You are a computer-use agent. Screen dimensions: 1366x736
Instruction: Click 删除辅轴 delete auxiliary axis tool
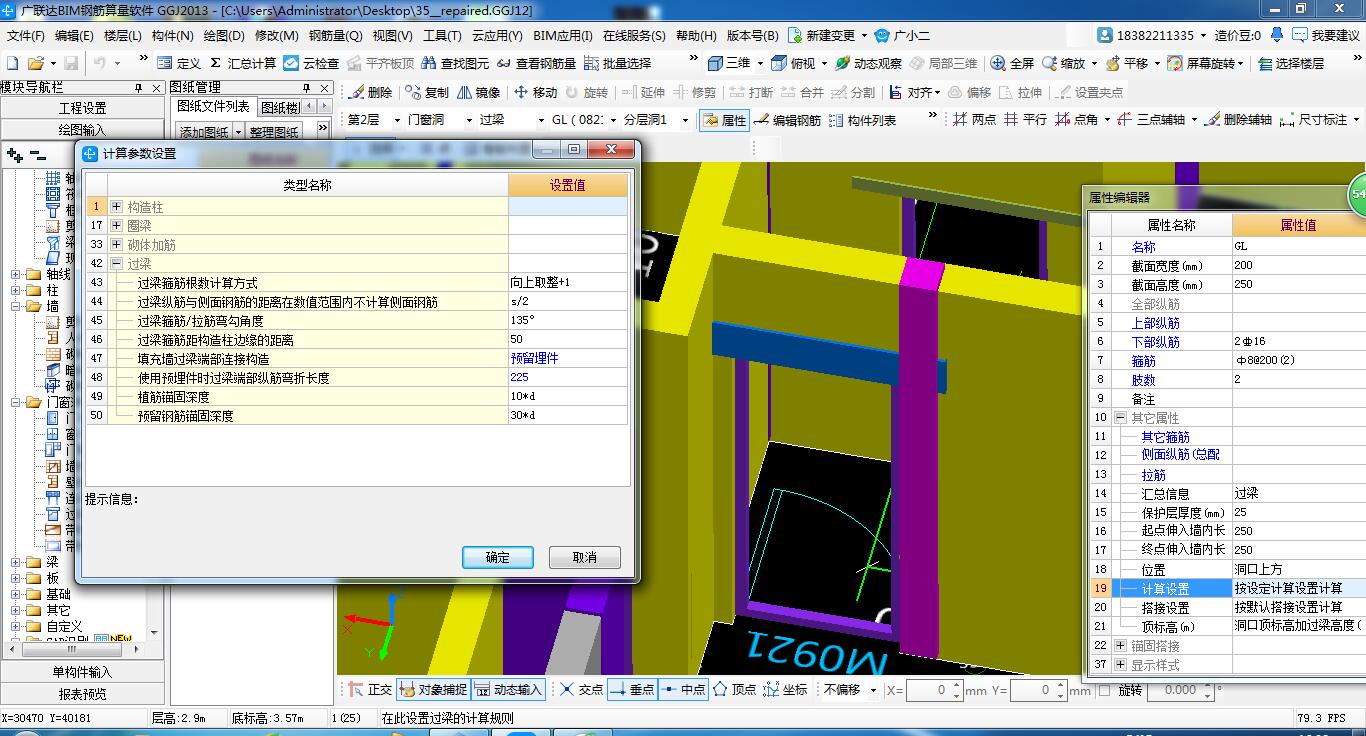click(1239, 119)
